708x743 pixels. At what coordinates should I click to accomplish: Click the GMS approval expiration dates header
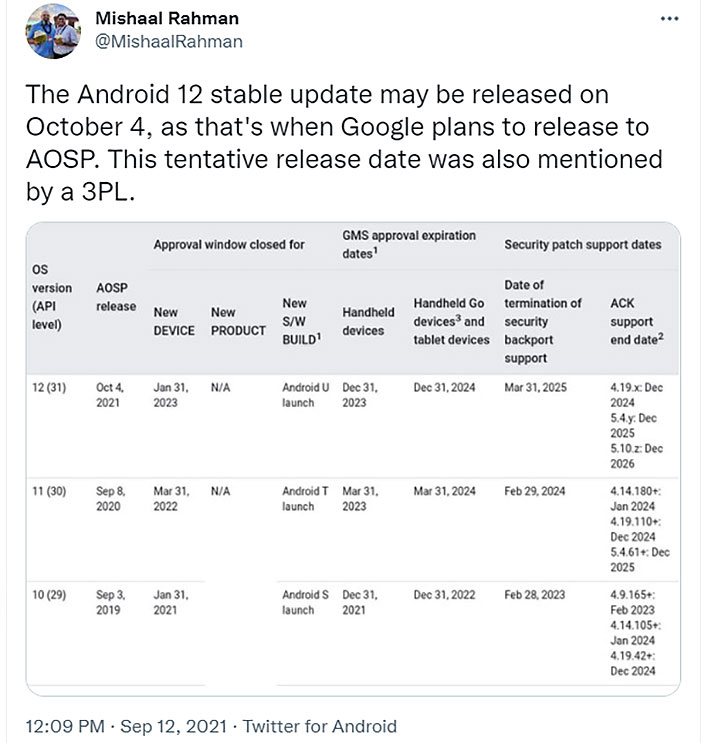(x=409, y=245)
